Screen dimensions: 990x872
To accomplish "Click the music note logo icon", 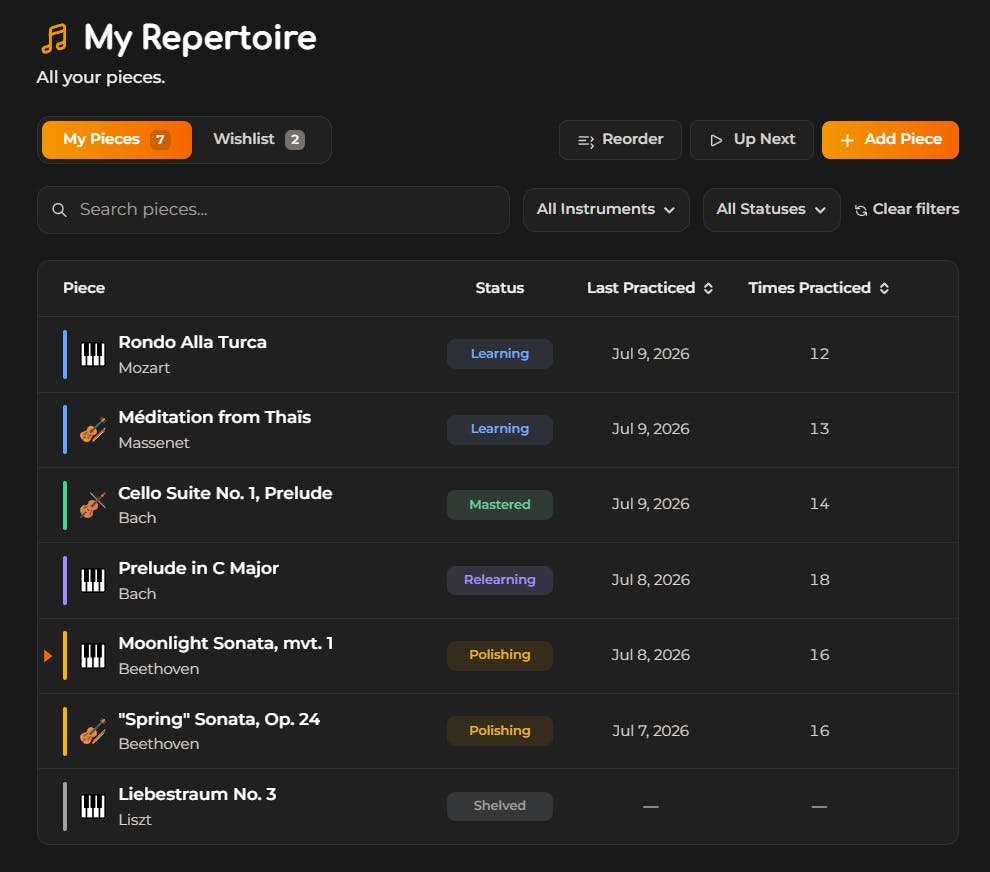I will (x=54, y=39).
